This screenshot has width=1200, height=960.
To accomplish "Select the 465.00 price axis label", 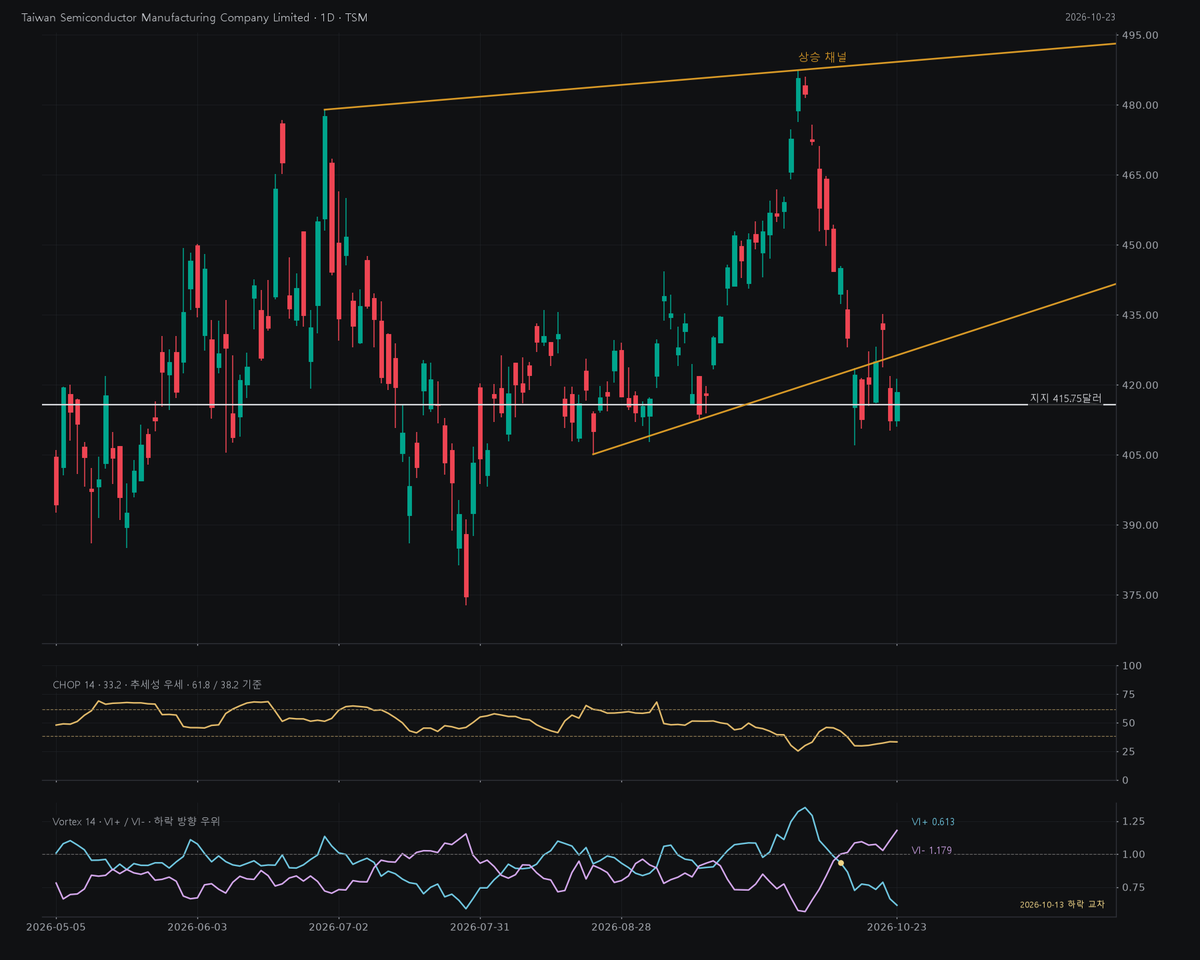I will click(1141, 175).
